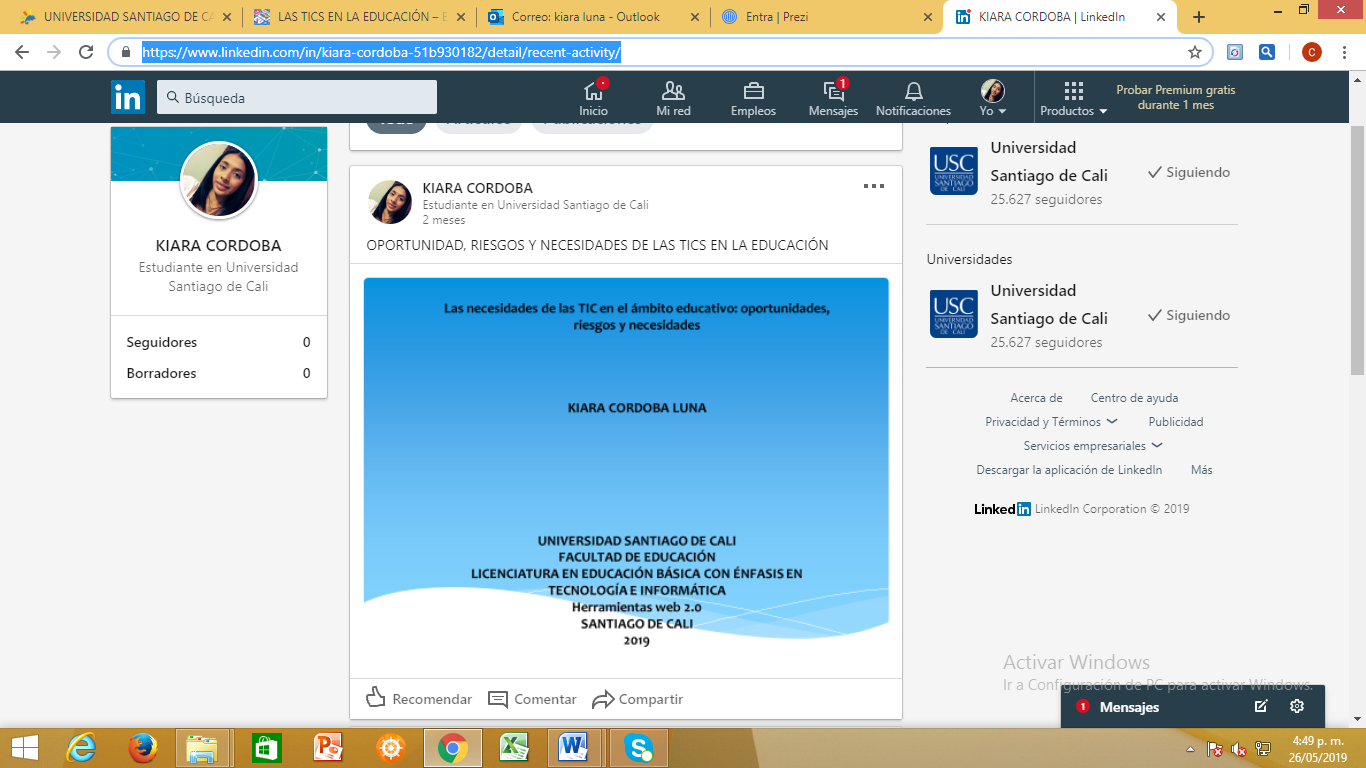Click the Búsqueda search field
Screen dimensions: 1366x768
click(x=297, y=97)
